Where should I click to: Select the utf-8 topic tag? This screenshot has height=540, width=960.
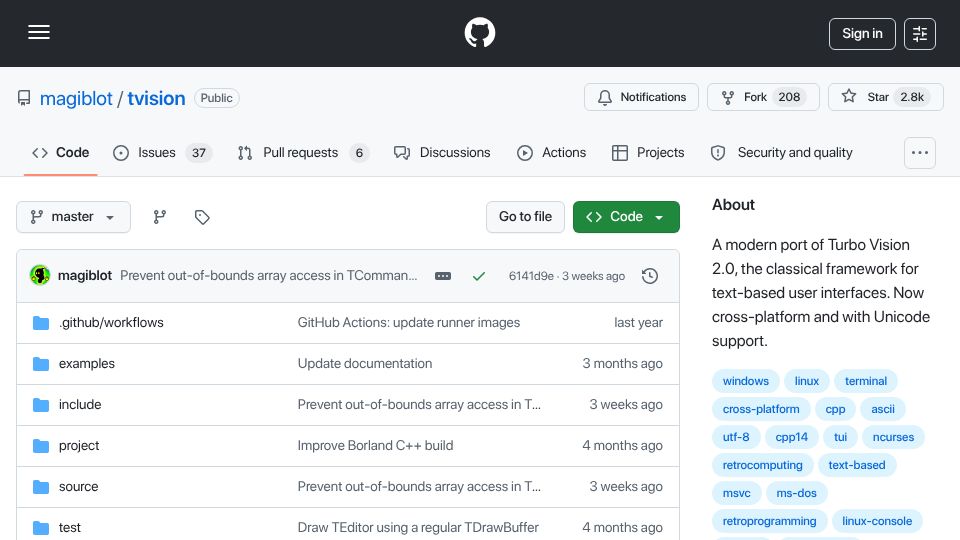tap(736, 437)
